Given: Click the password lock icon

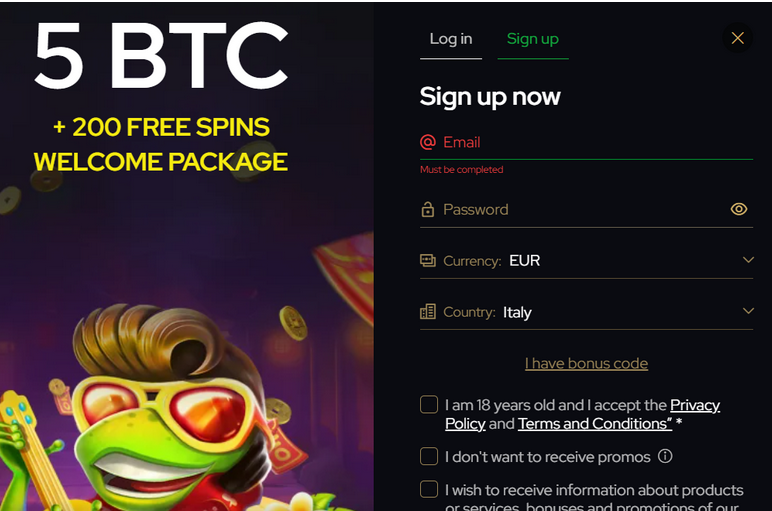Looking at the screenshot, I should [x=428, y=210].
